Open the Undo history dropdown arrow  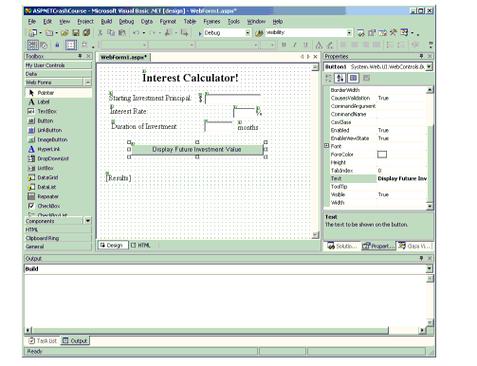(x=144, y=33)
